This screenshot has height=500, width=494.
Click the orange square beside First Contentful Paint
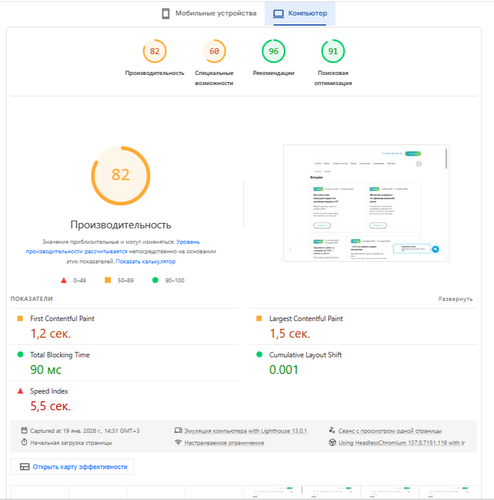[20, 319]
